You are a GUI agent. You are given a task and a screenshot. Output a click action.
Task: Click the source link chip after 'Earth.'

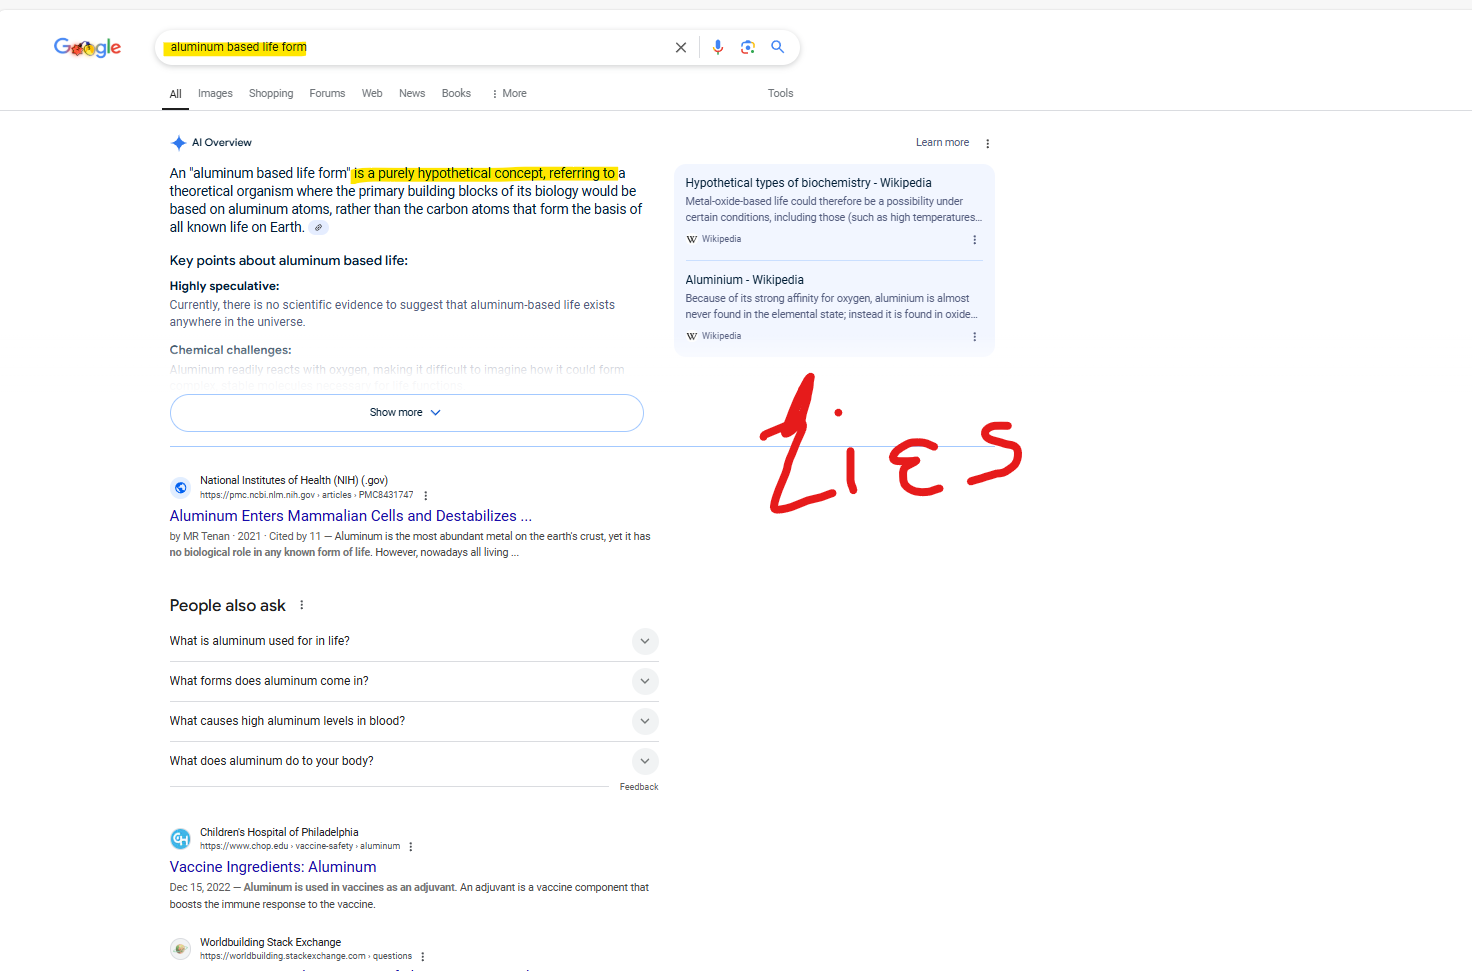tap(318, 228)
